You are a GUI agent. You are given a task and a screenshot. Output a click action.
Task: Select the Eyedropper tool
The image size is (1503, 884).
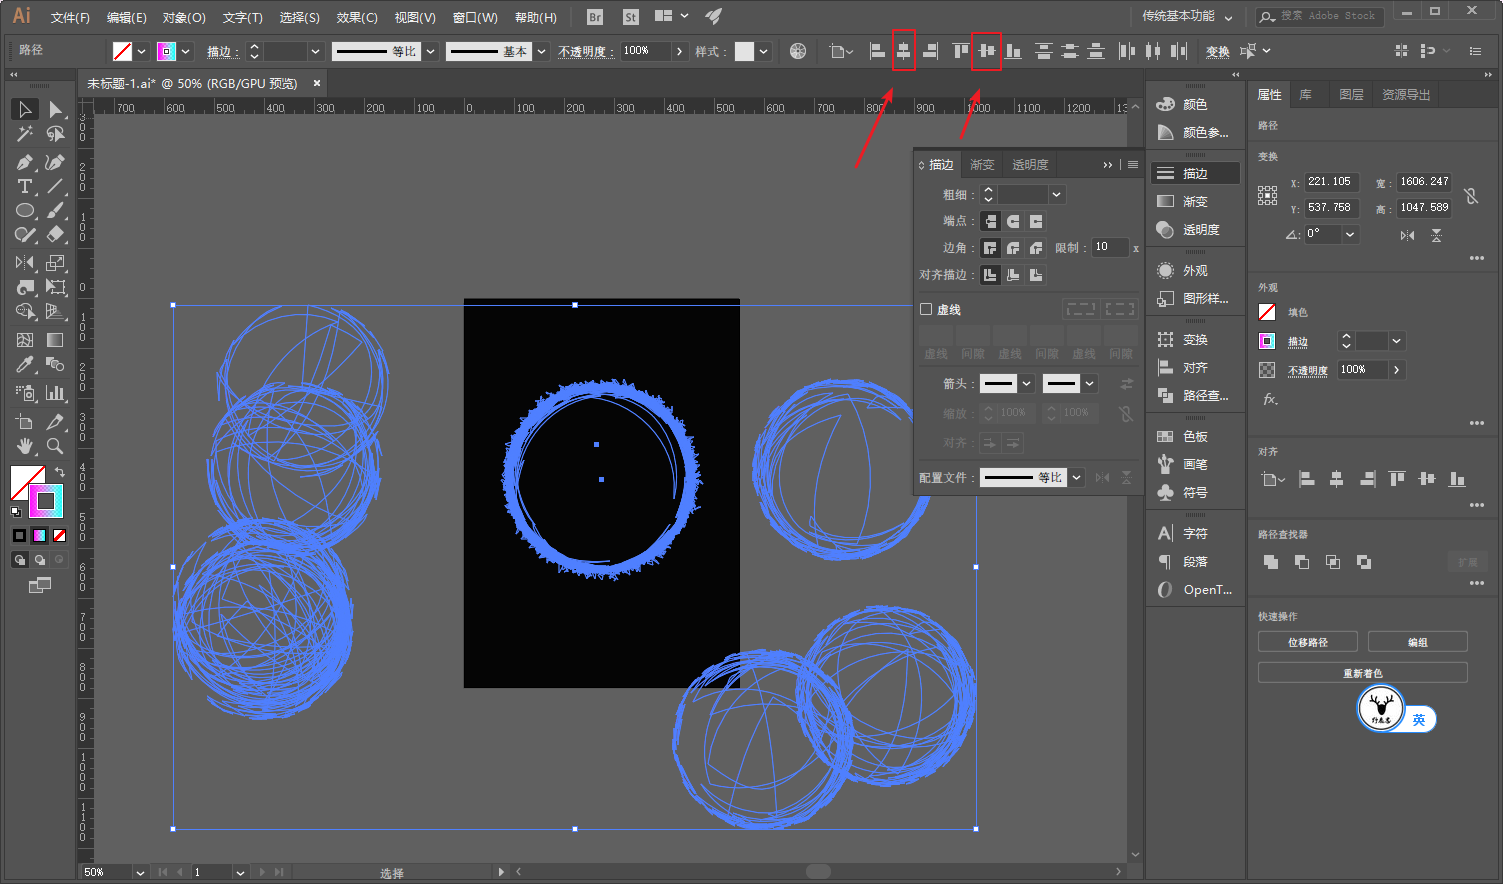point(25,365)
